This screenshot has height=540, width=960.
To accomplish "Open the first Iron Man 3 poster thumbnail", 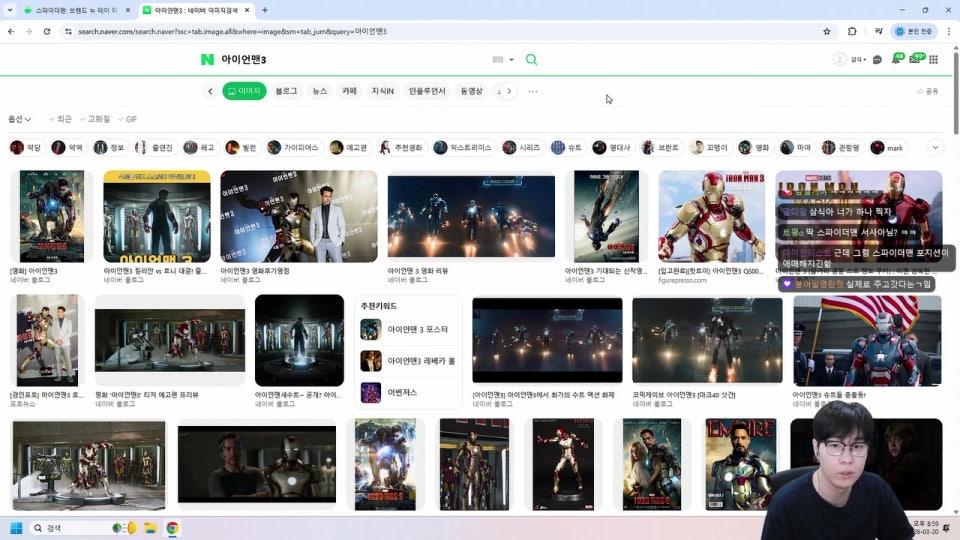I will 51,216.
